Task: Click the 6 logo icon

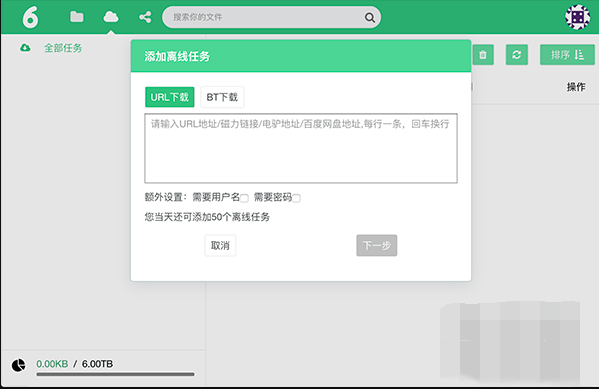Action: pyautogui.click(x=31, y=17)
